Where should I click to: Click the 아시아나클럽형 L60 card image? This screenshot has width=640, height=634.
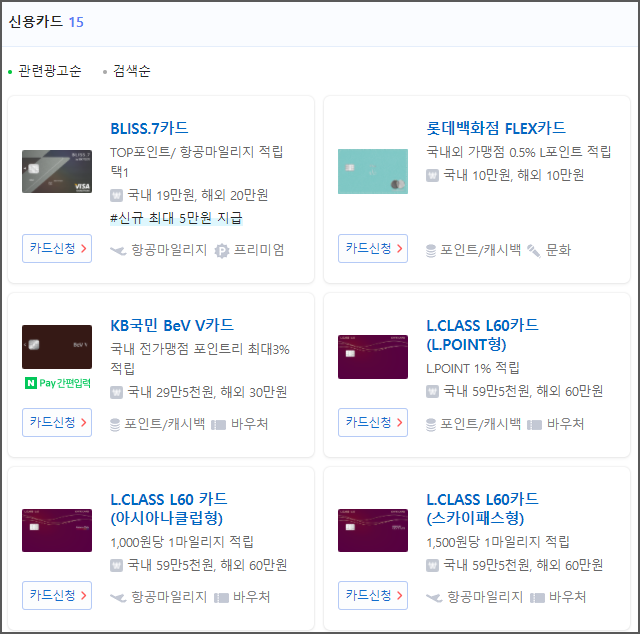[57, 530]
